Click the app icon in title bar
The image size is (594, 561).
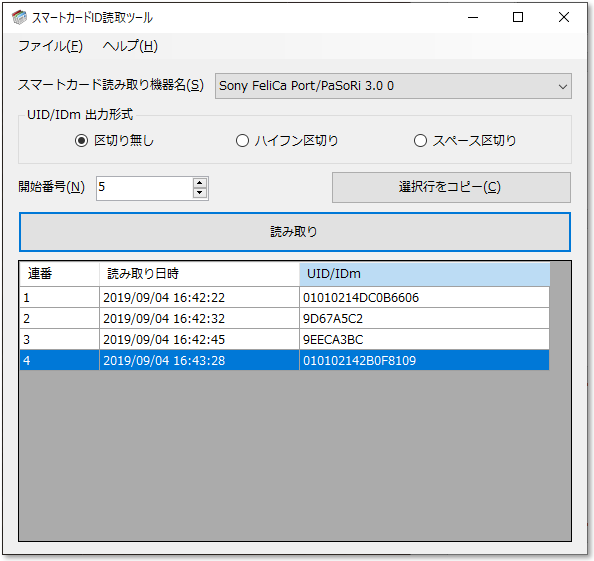19,17
